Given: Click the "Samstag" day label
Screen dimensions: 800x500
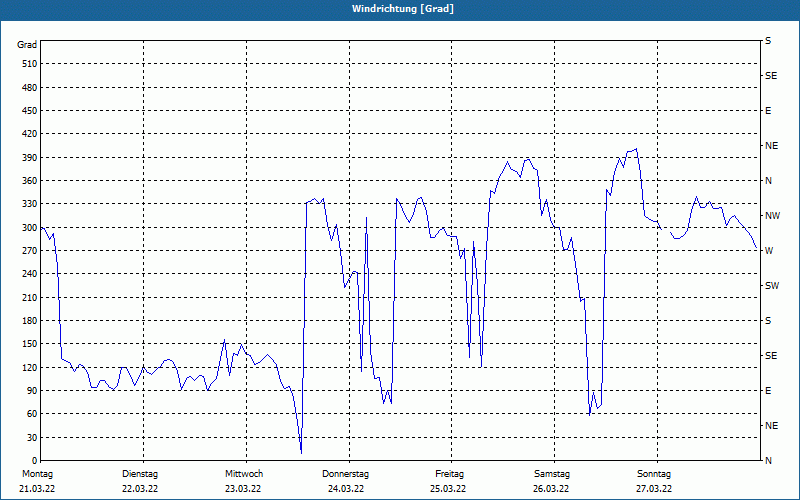Looking at the screenshot, I should (552, 474).
